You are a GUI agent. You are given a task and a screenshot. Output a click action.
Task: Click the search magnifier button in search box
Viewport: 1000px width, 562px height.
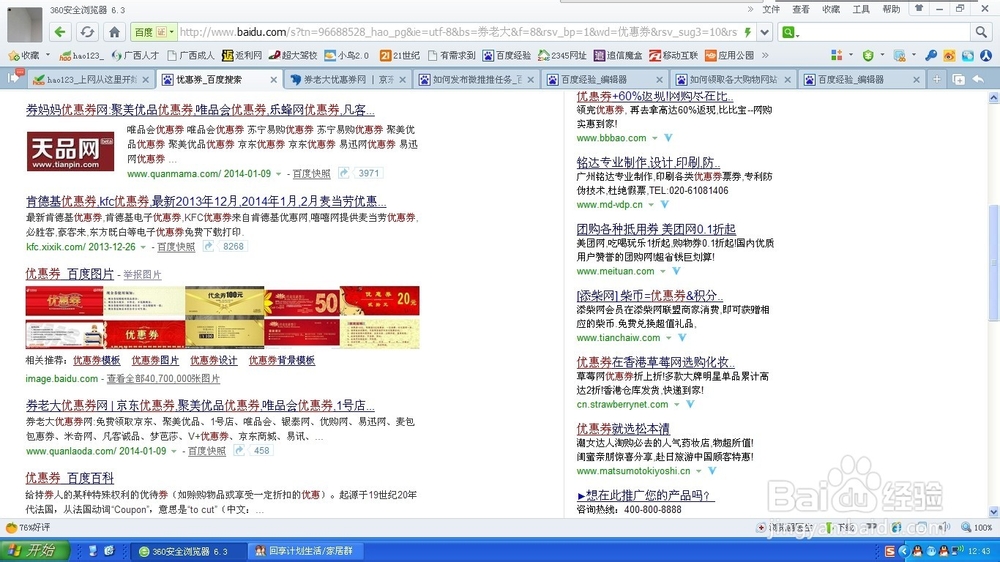tap(980, 32)
